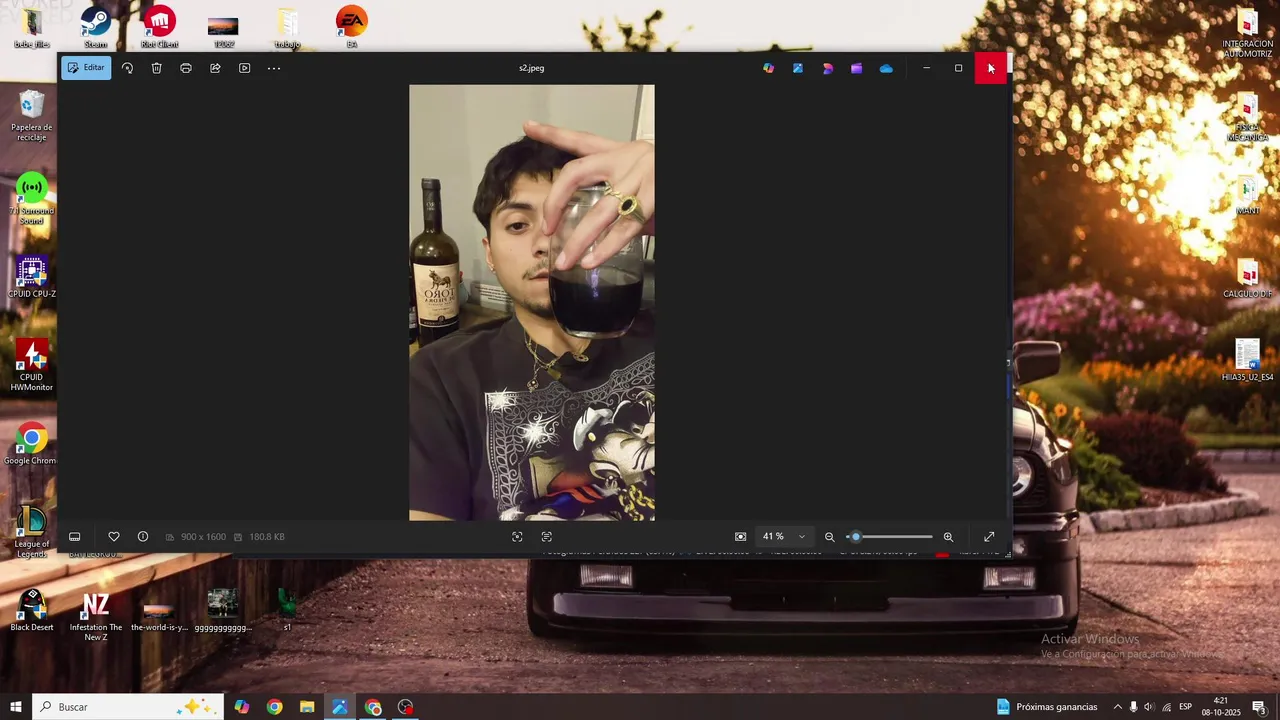The width and height of the screenshot is (1280, 720).
Task: Delete the photo using the trash icon
Action: [x=156, y=68]
